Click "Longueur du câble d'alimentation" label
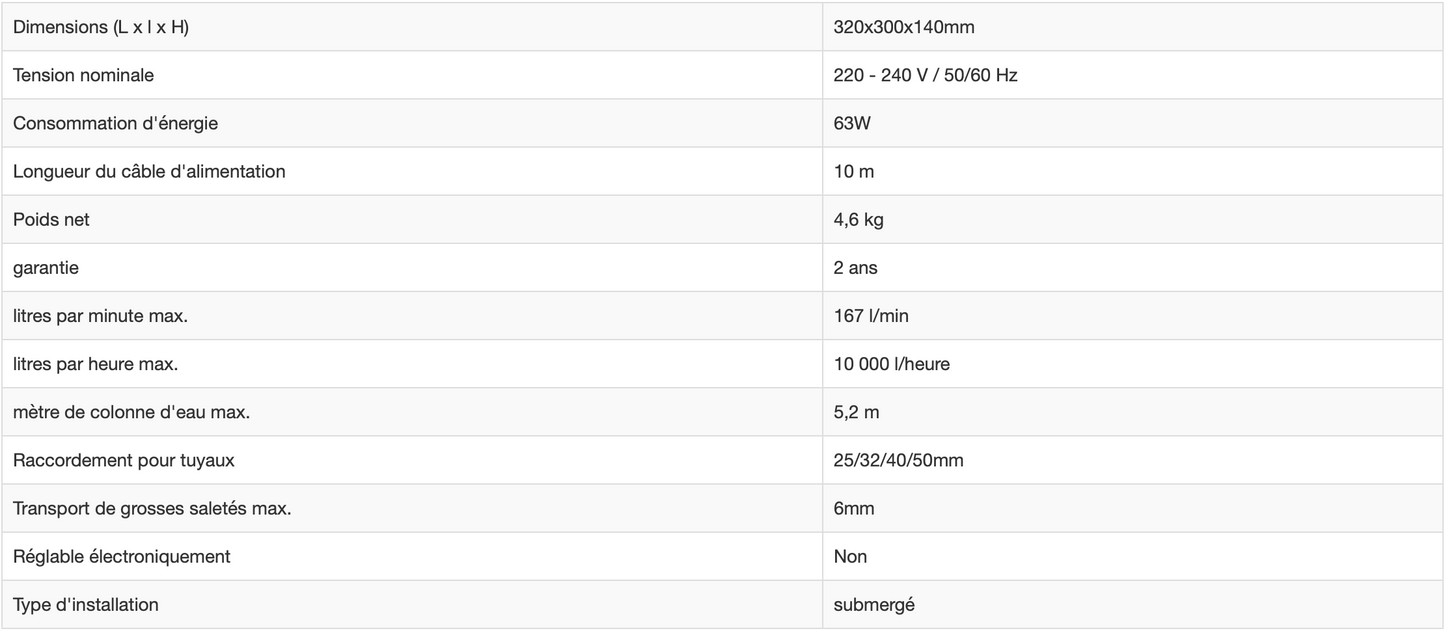 pyautogui.click(x=149, y=171)
